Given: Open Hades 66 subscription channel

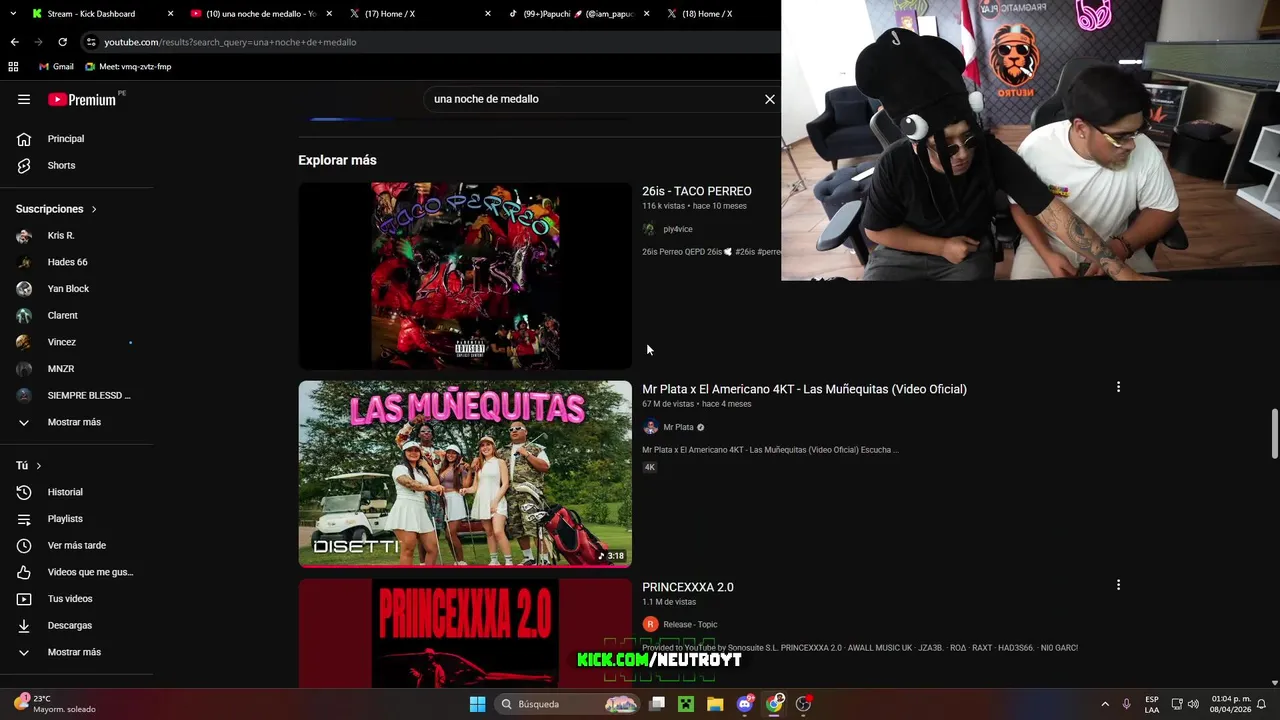Looking at the screenshot, I should coord(67,262).
